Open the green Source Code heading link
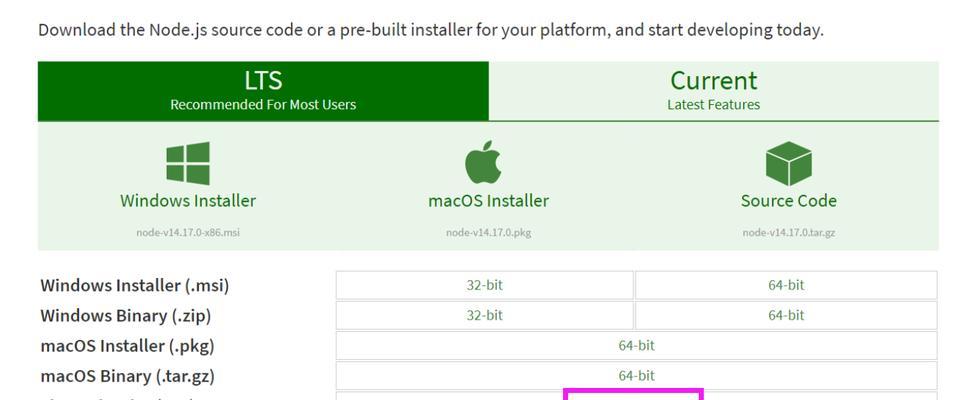 [x=789, y=201]
